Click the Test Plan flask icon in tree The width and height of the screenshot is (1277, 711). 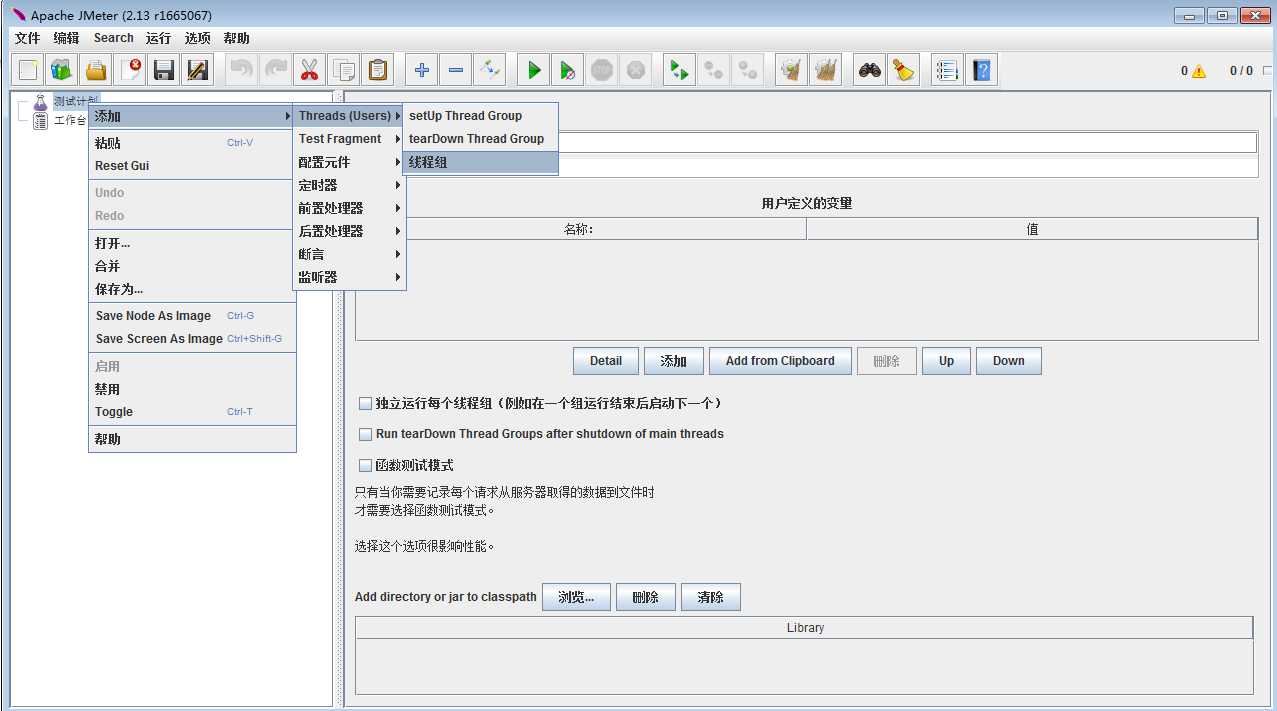[40, 102]
